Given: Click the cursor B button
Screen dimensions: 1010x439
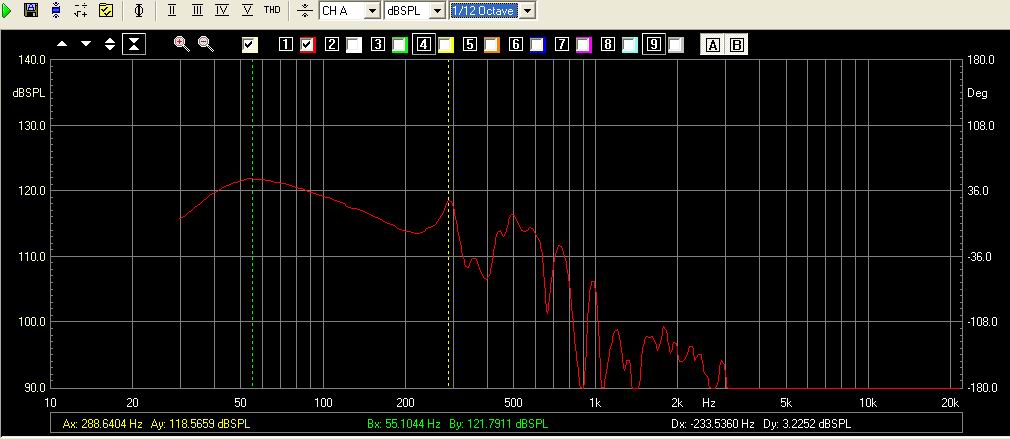Looking at the screenshot, I should click(737, 45).
